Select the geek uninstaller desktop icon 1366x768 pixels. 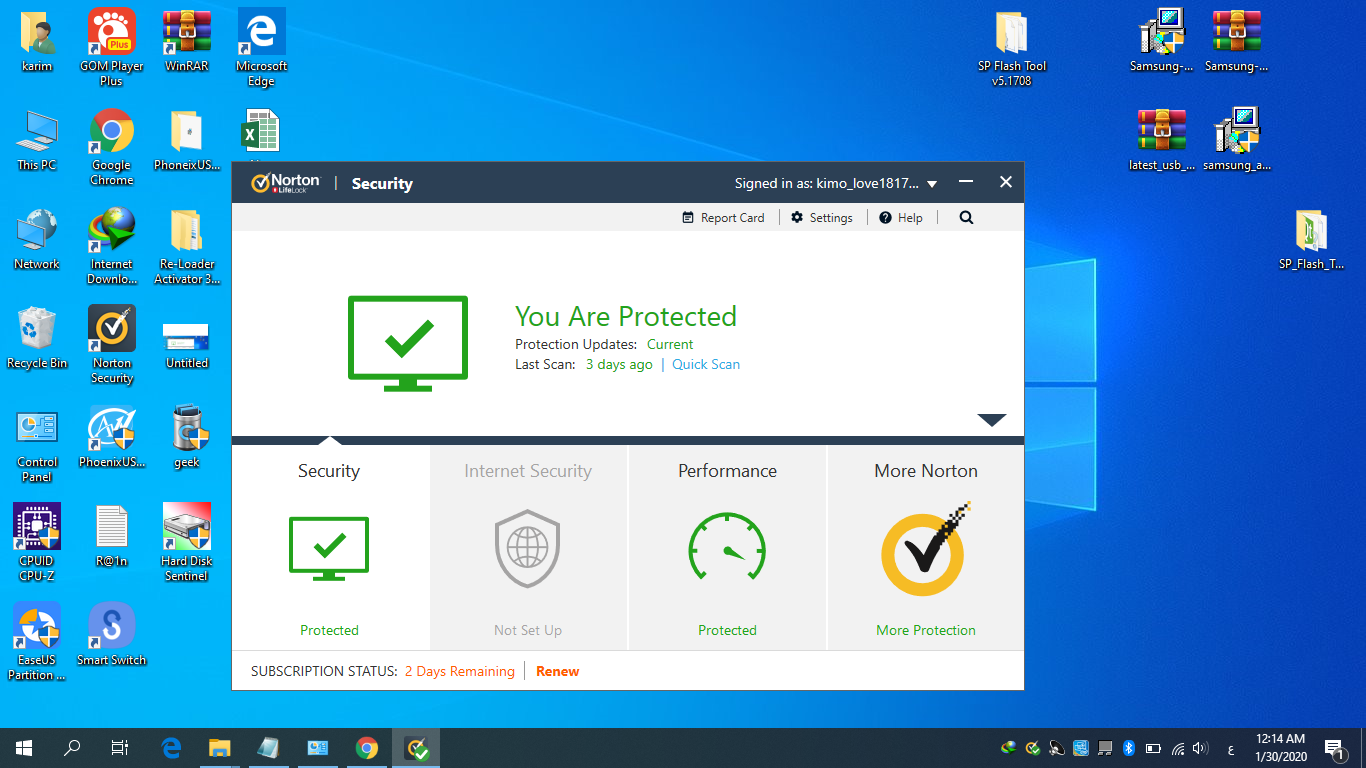(x=187, y=437)
